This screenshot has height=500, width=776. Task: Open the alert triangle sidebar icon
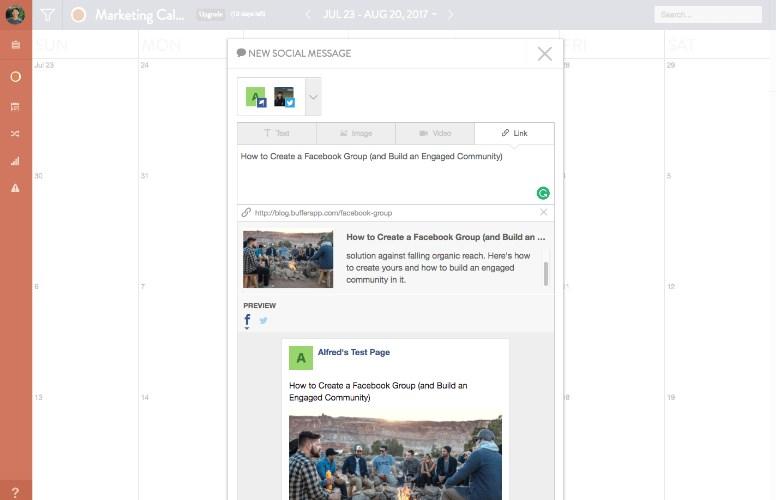pos(15,188)
